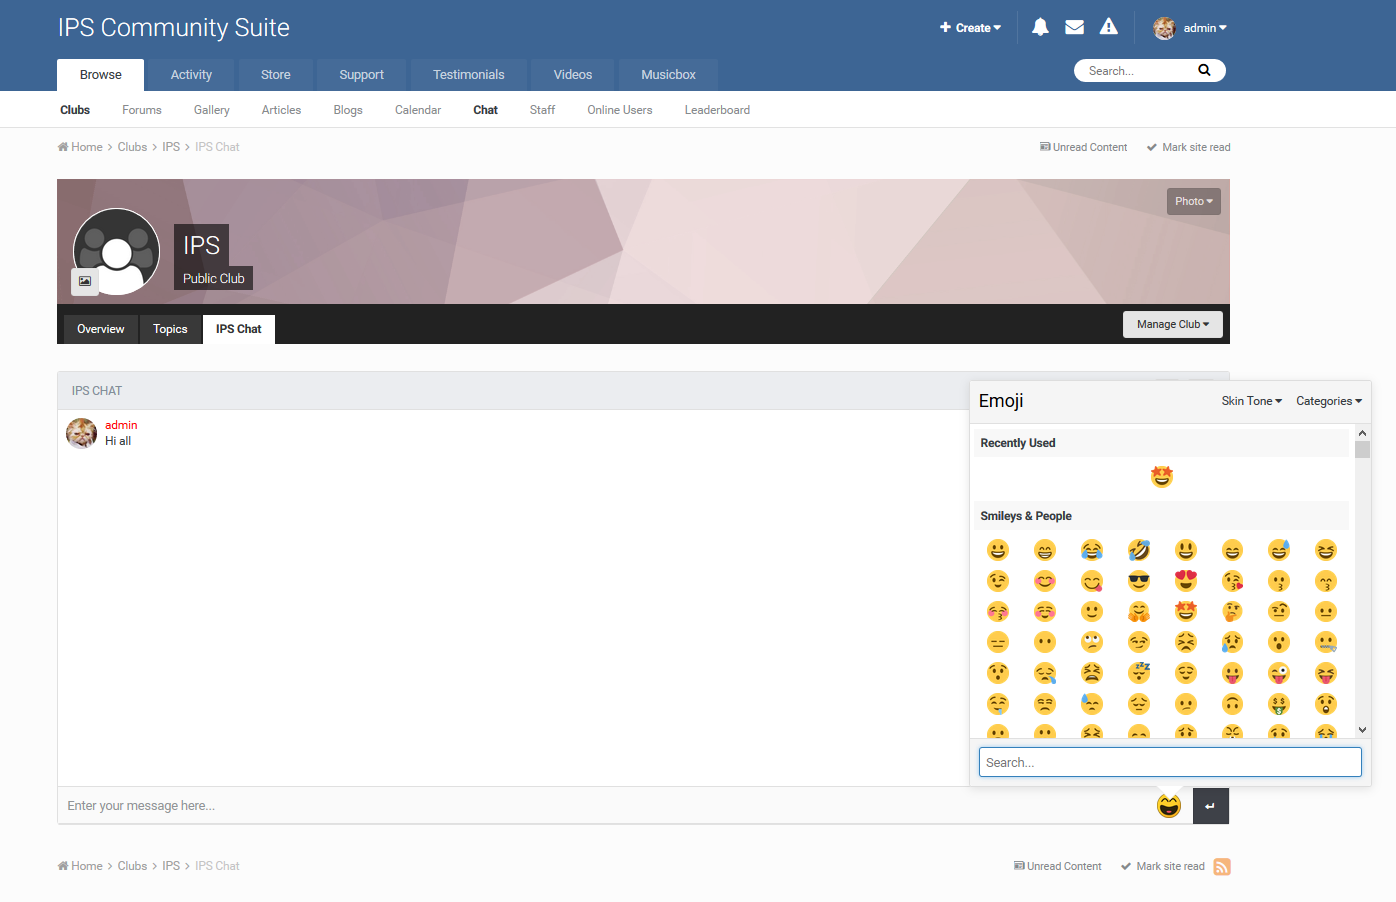The width and height of the screenshot is (1396, 902).
Task: Open the Testimonials tab
Action: 469,75
